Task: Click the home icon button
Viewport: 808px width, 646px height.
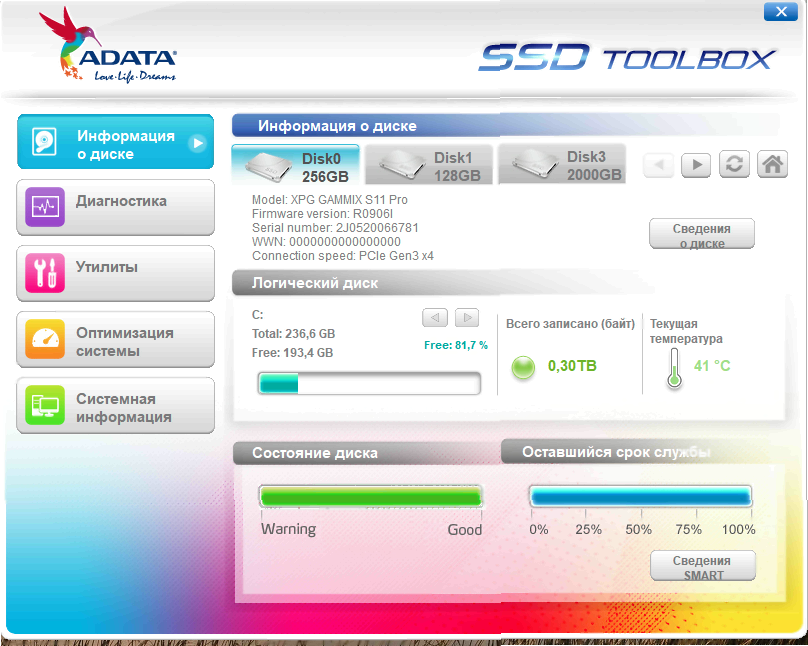Action: coord(772,164)
